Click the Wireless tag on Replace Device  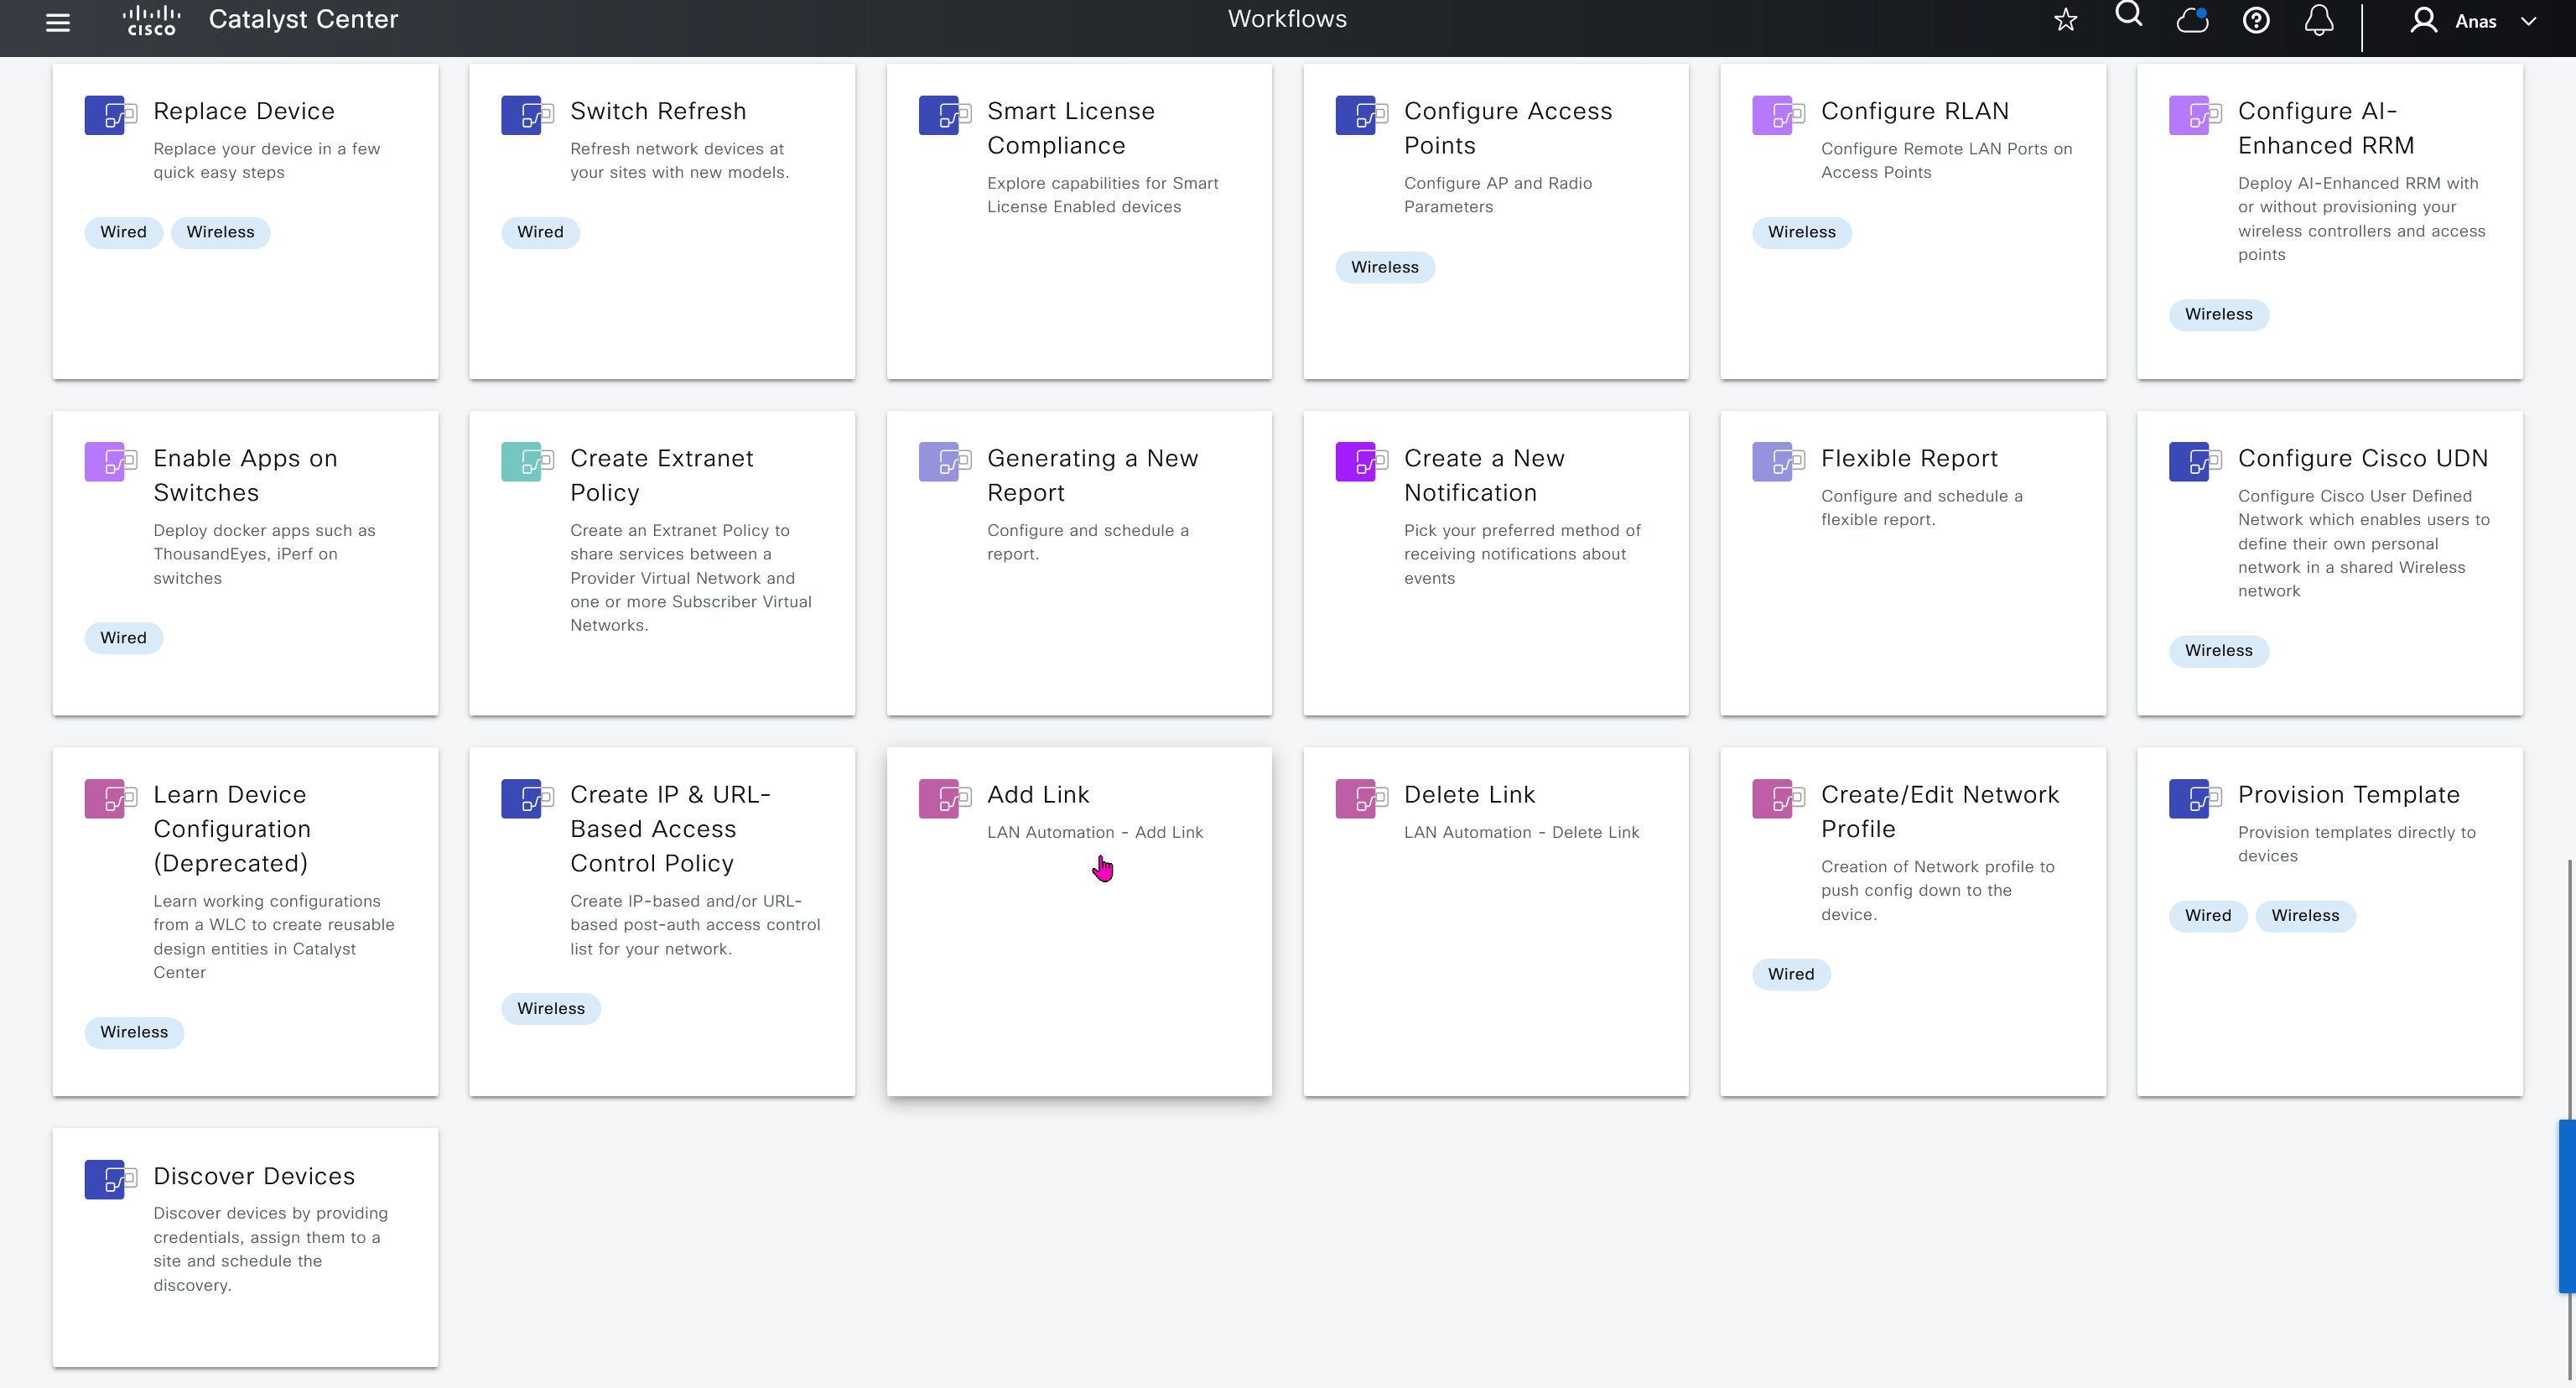point(220,232)
